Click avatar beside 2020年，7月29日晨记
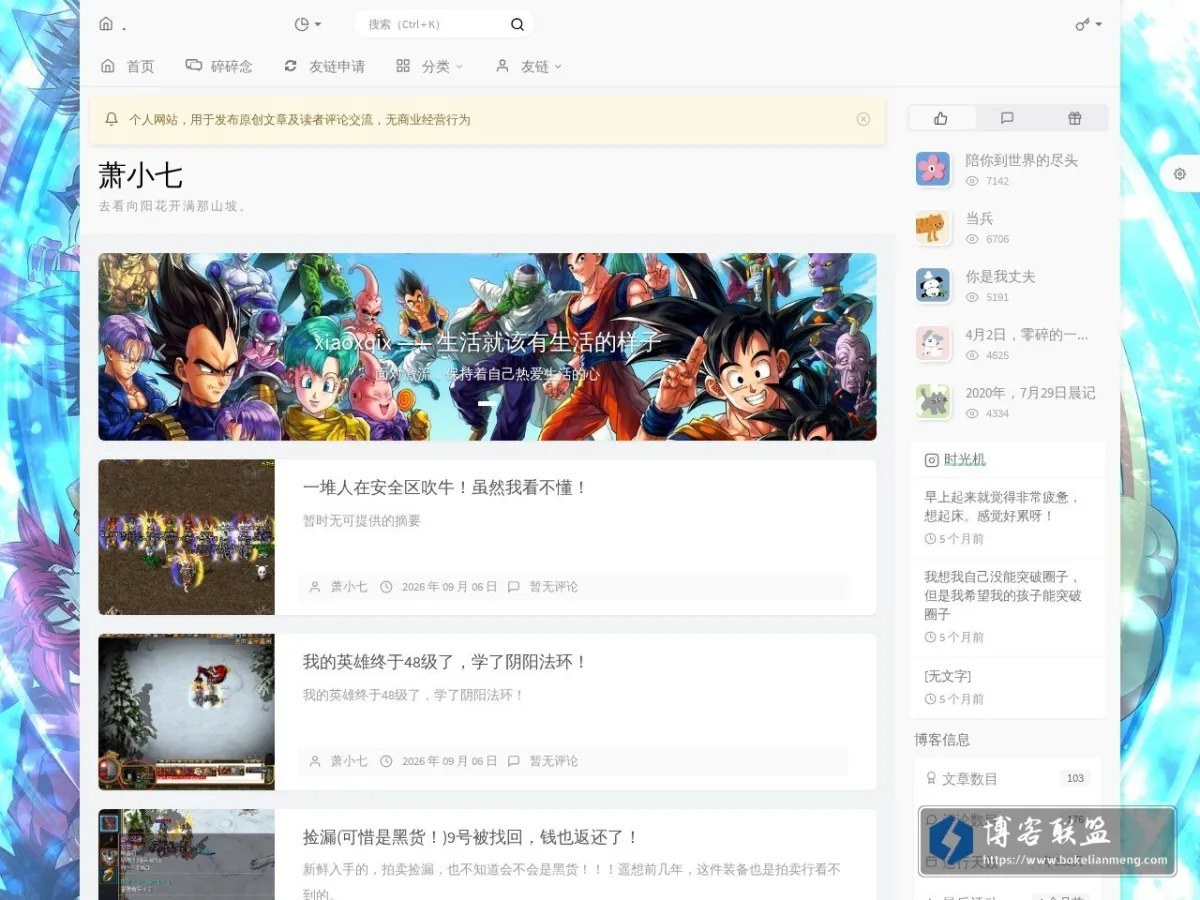Screen dimensions: 1200x900 [x=933, y=401]
